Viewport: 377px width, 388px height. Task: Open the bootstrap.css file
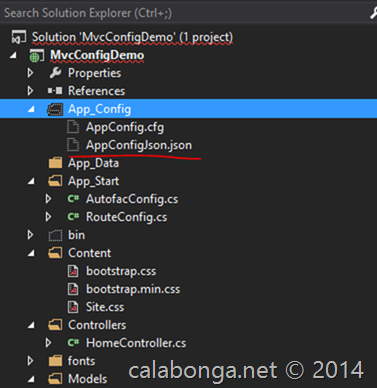(x=121, y=271)
